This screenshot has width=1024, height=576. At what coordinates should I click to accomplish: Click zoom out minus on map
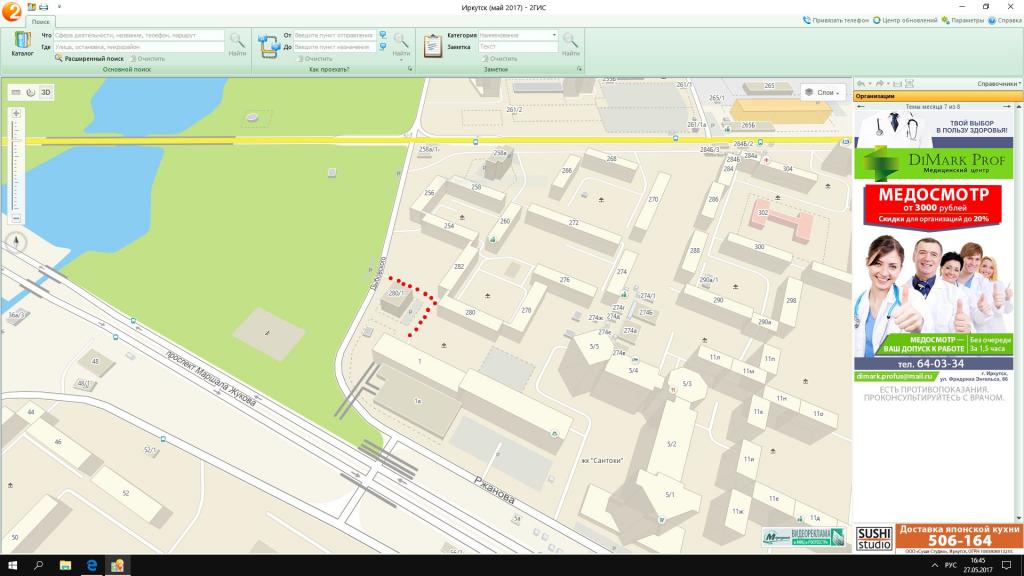[16, 218]
